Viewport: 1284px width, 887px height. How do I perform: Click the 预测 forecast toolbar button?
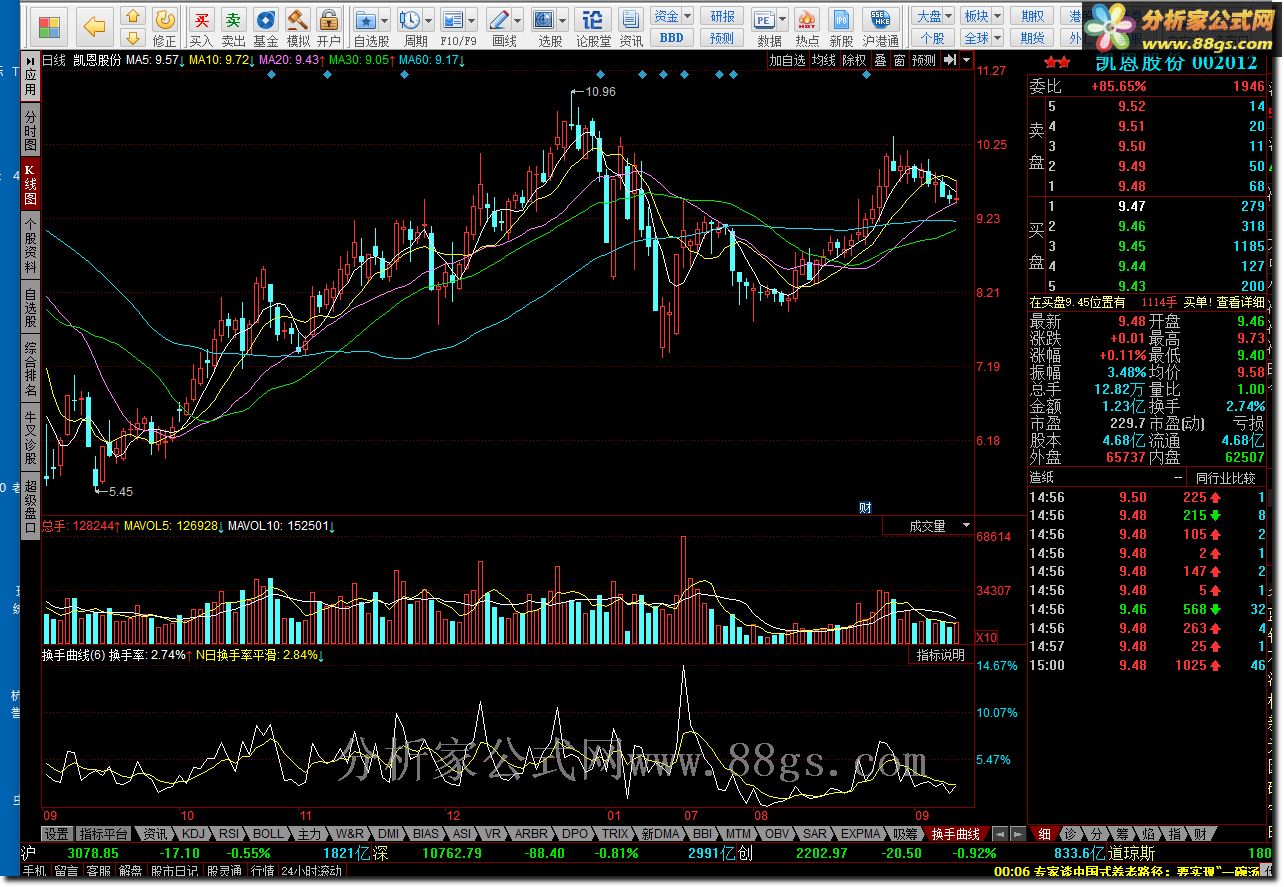coord(722,38)
